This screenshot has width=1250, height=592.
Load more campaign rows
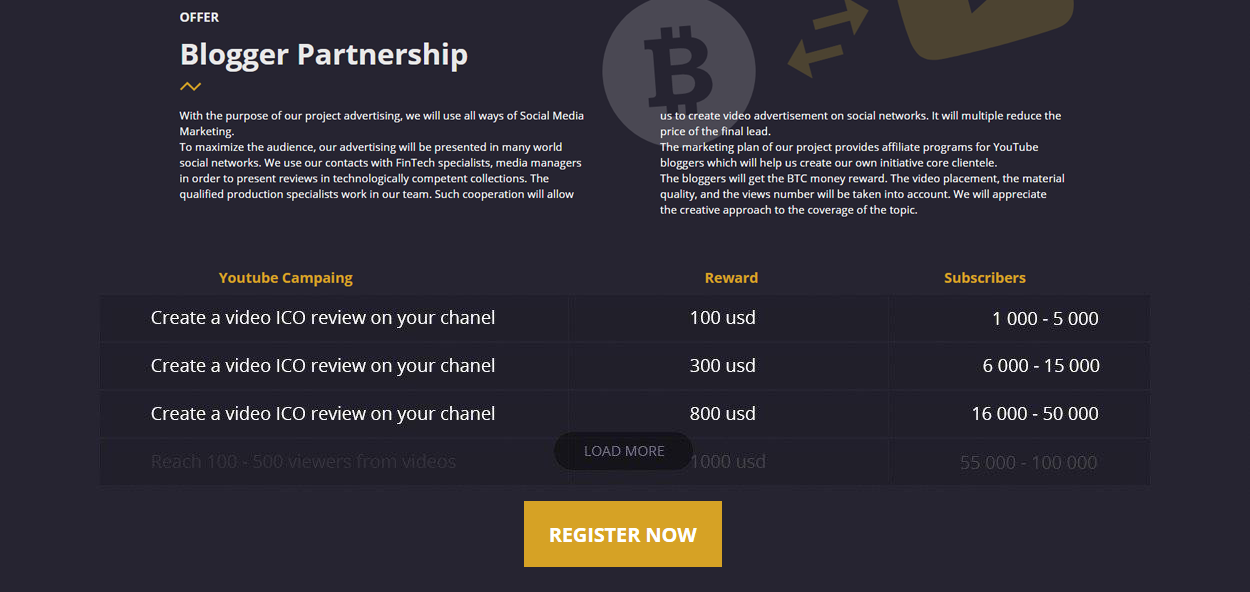pos(624,451)
